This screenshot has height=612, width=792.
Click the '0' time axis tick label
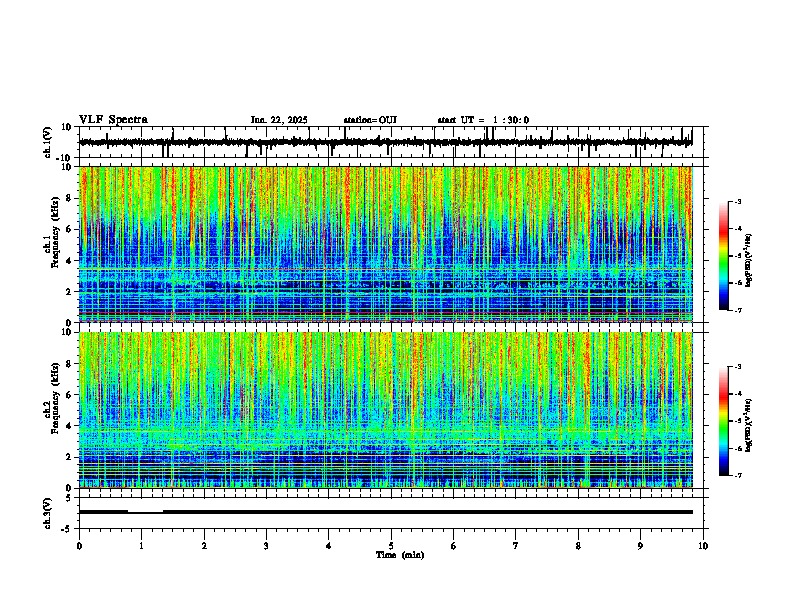coord(79,546)
